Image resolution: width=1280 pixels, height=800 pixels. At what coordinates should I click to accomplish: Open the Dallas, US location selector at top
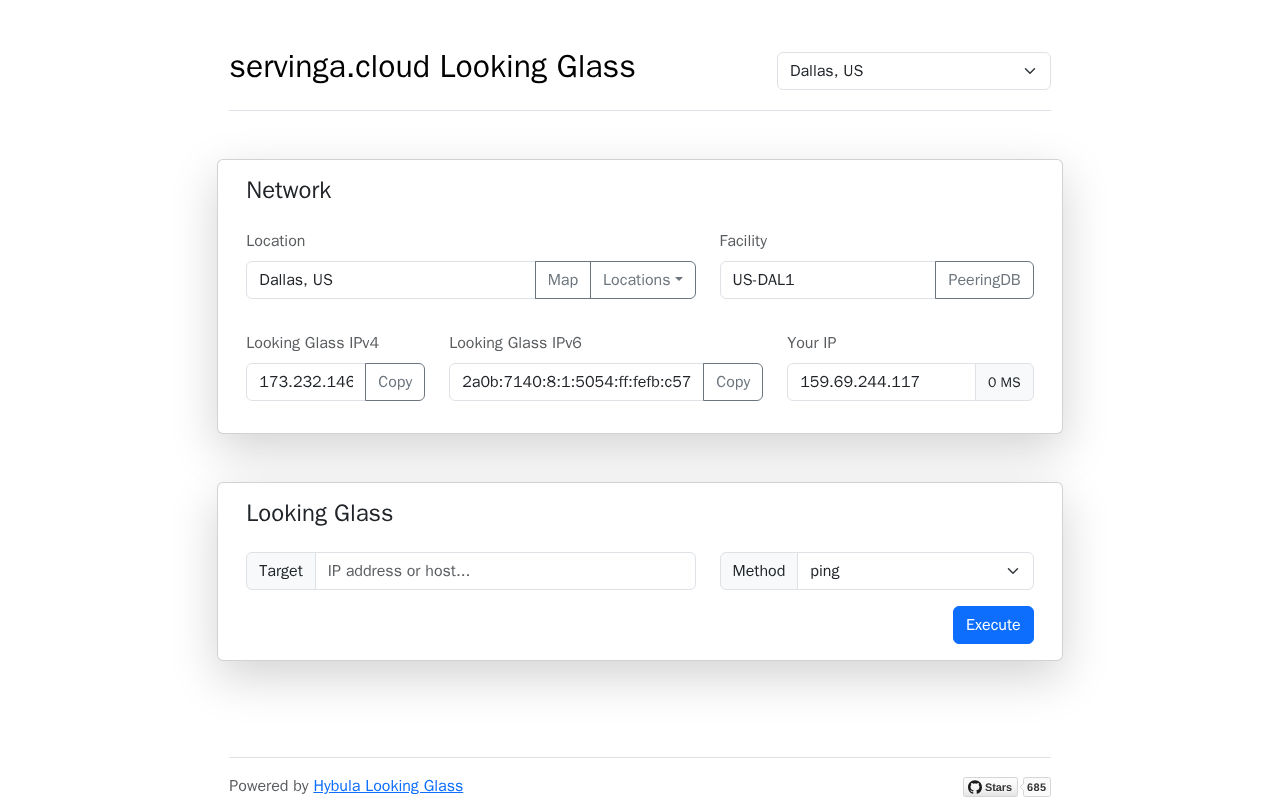[x=914, y=71]
